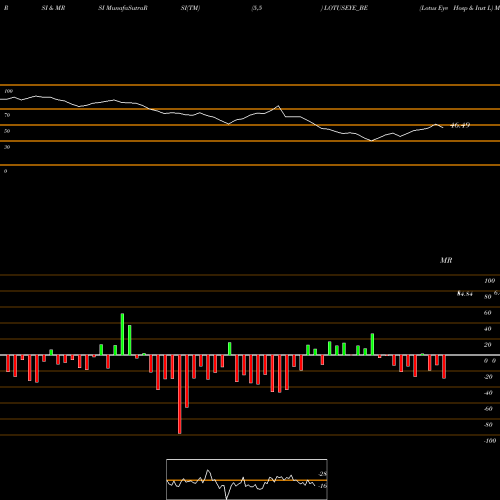500x500 pixels.
Task: Click the -80 label on MR axis
Action: point(488,425)
